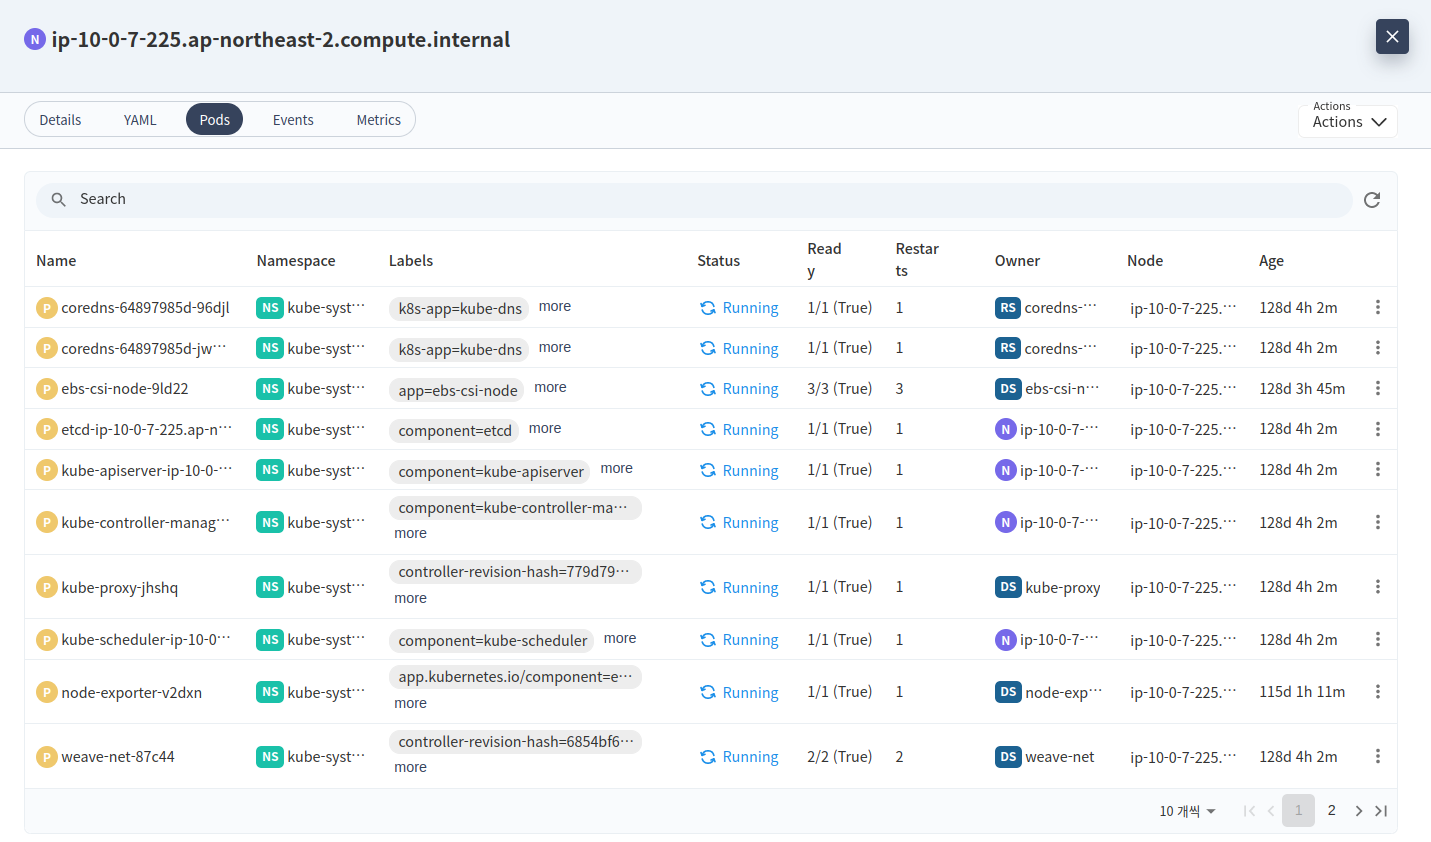Close the node detail panel
The image size is (1431, 842).
[1392, 37]
